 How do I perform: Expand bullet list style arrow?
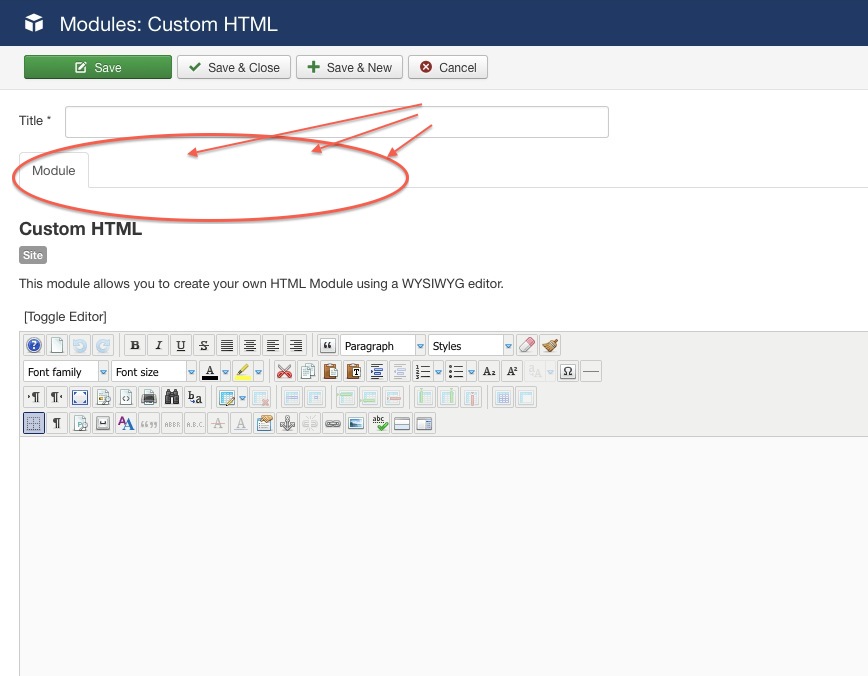coord(472,371)
